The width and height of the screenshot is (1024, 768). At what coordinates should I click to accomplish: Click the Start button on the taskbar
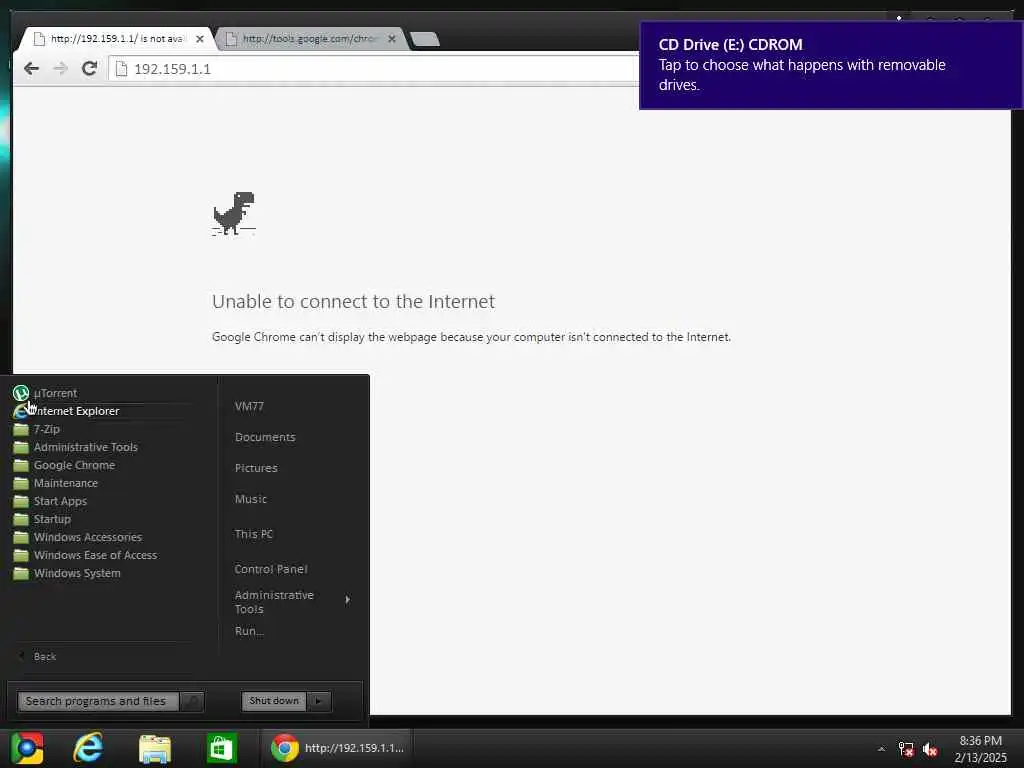[x=27, y=748]
